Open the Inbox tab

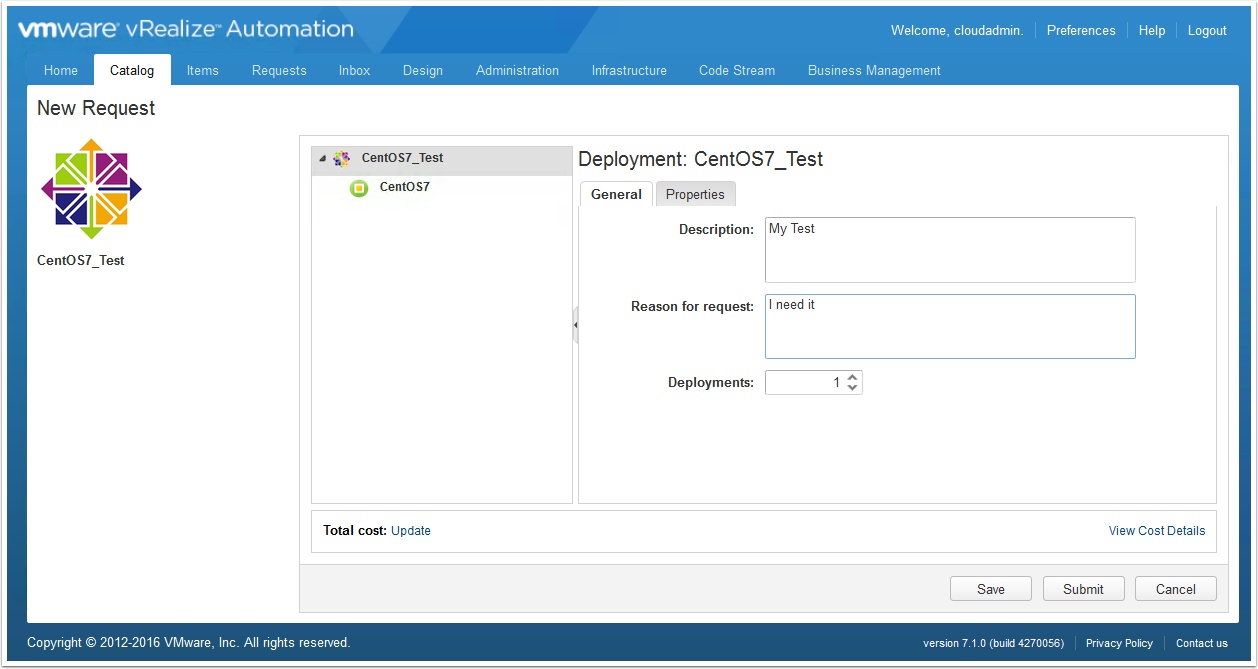click(x=355, y=70)
